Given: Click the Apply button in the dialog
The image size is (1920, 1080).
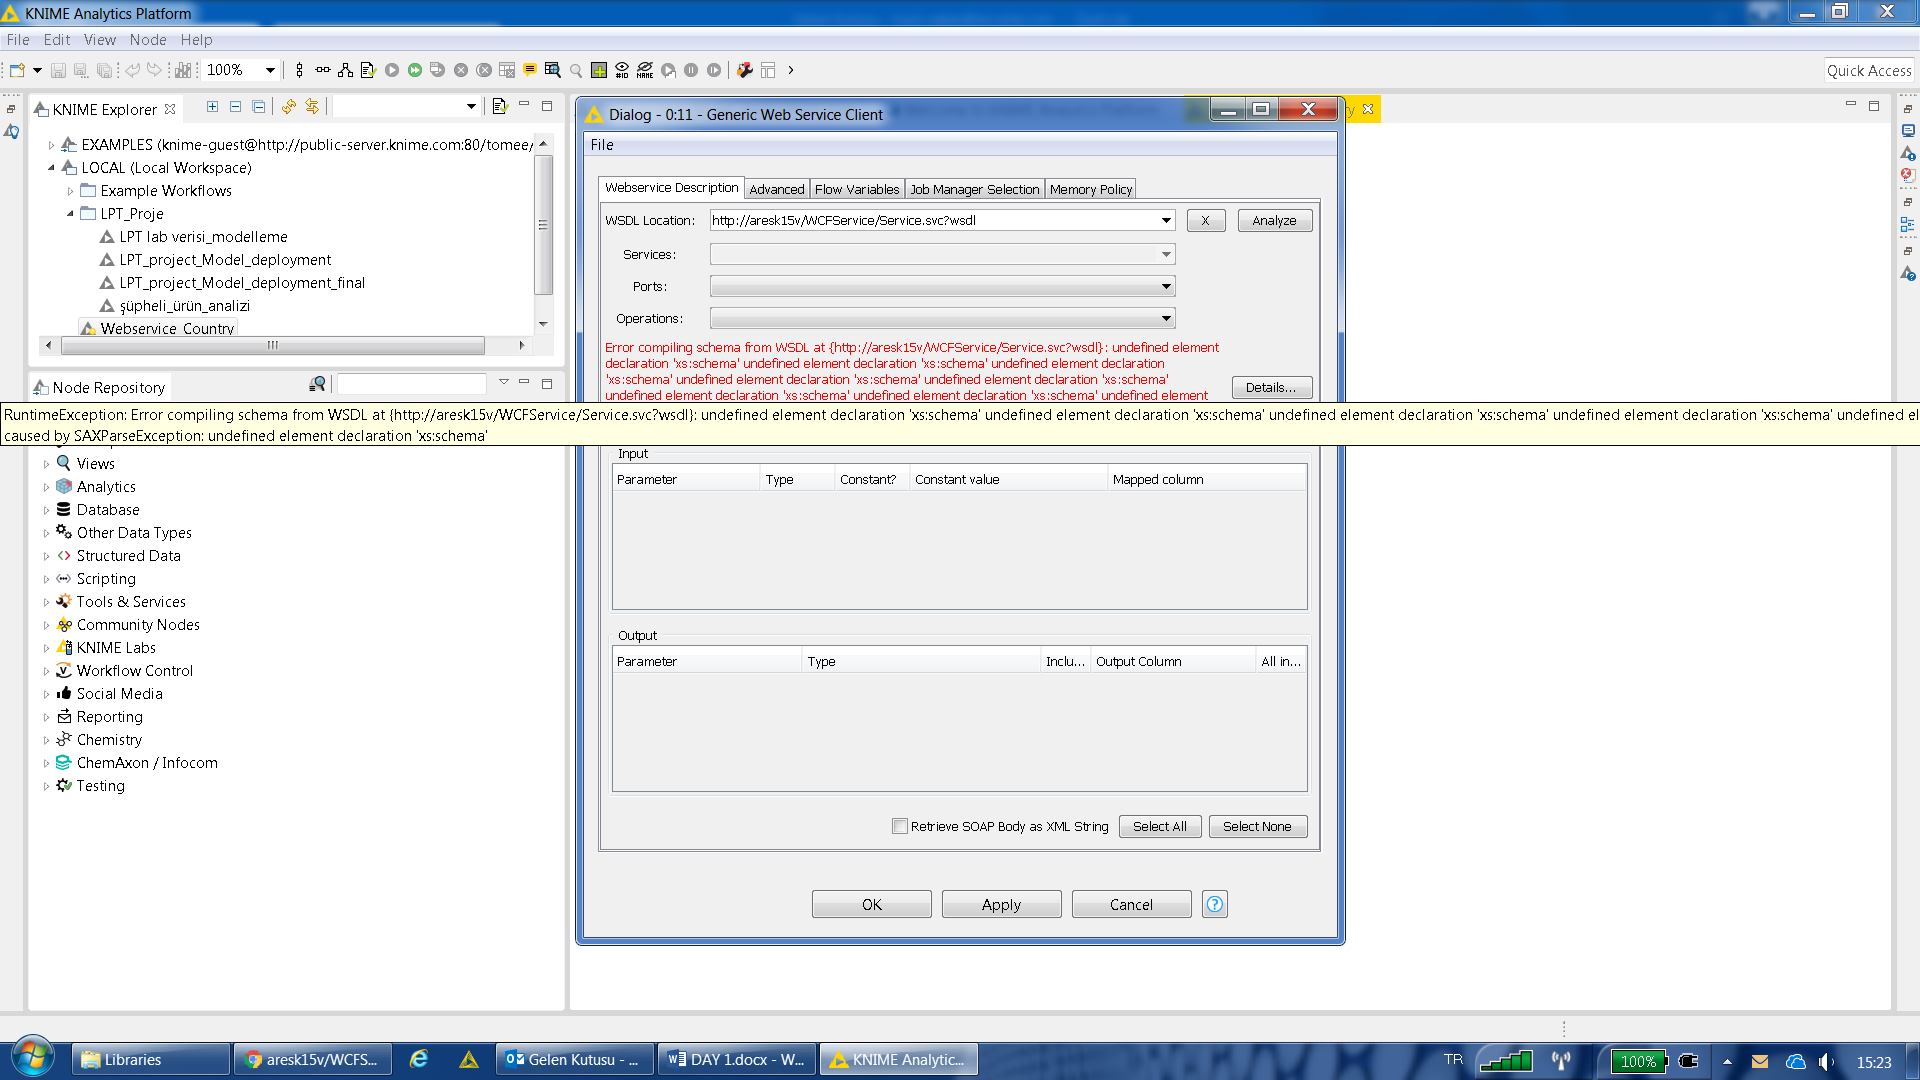Looking at the screenshot, I should [x=1001, y=904].
